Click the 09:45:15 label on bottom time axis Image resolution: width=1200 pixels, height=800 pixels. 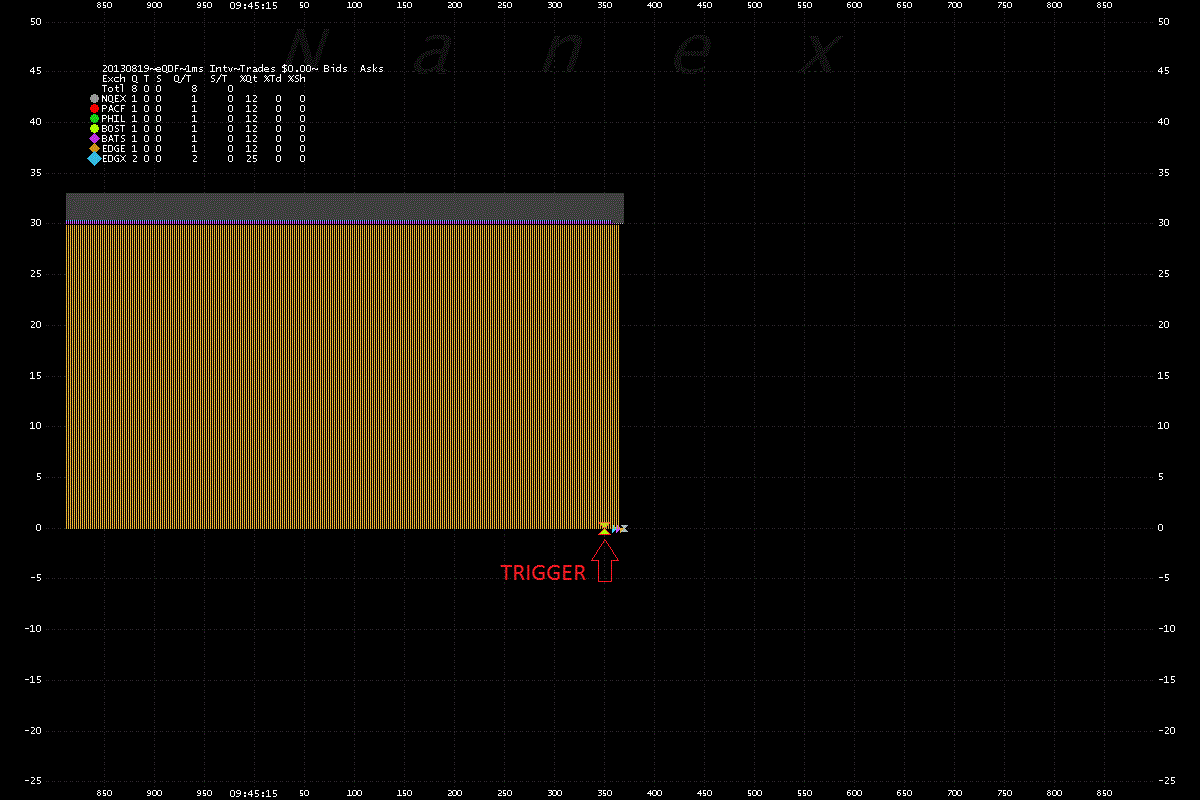tap(253, 793)
